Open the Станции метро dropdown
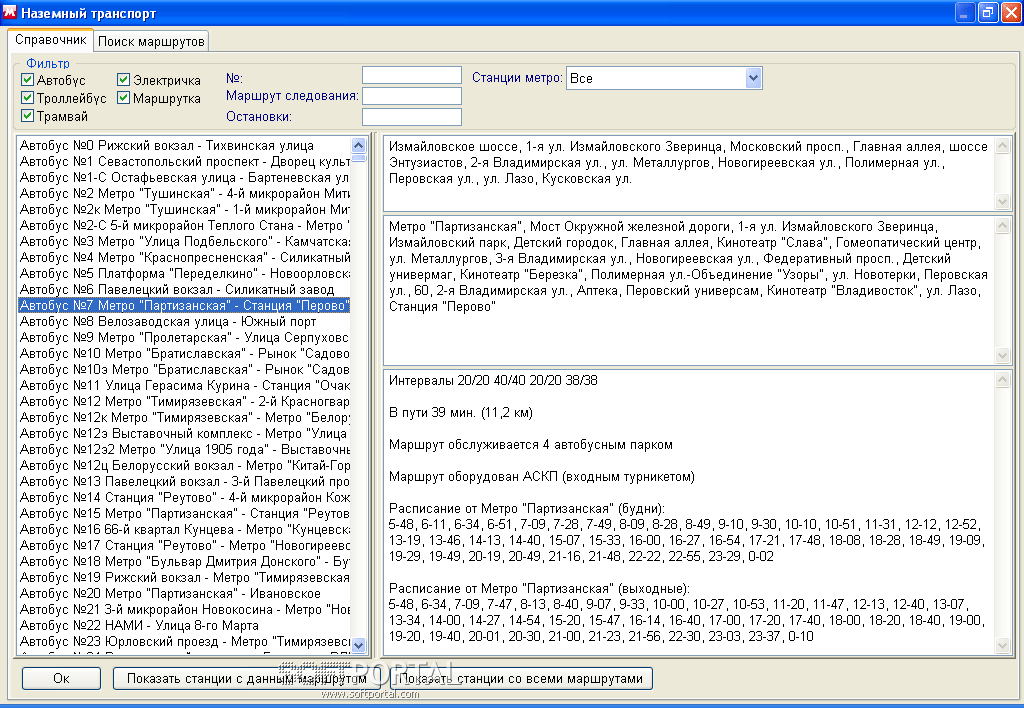Image resolution: width=1024 pixels, height=708 pixels. coord(753,78)
